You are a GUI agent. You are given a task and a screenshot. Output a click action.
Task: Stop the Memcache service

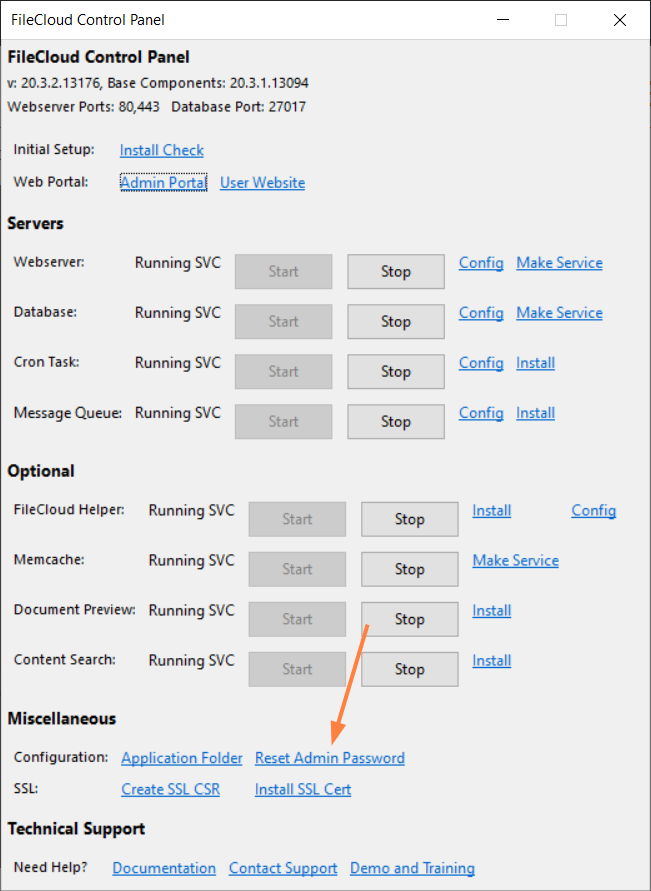tap(409, 569)
